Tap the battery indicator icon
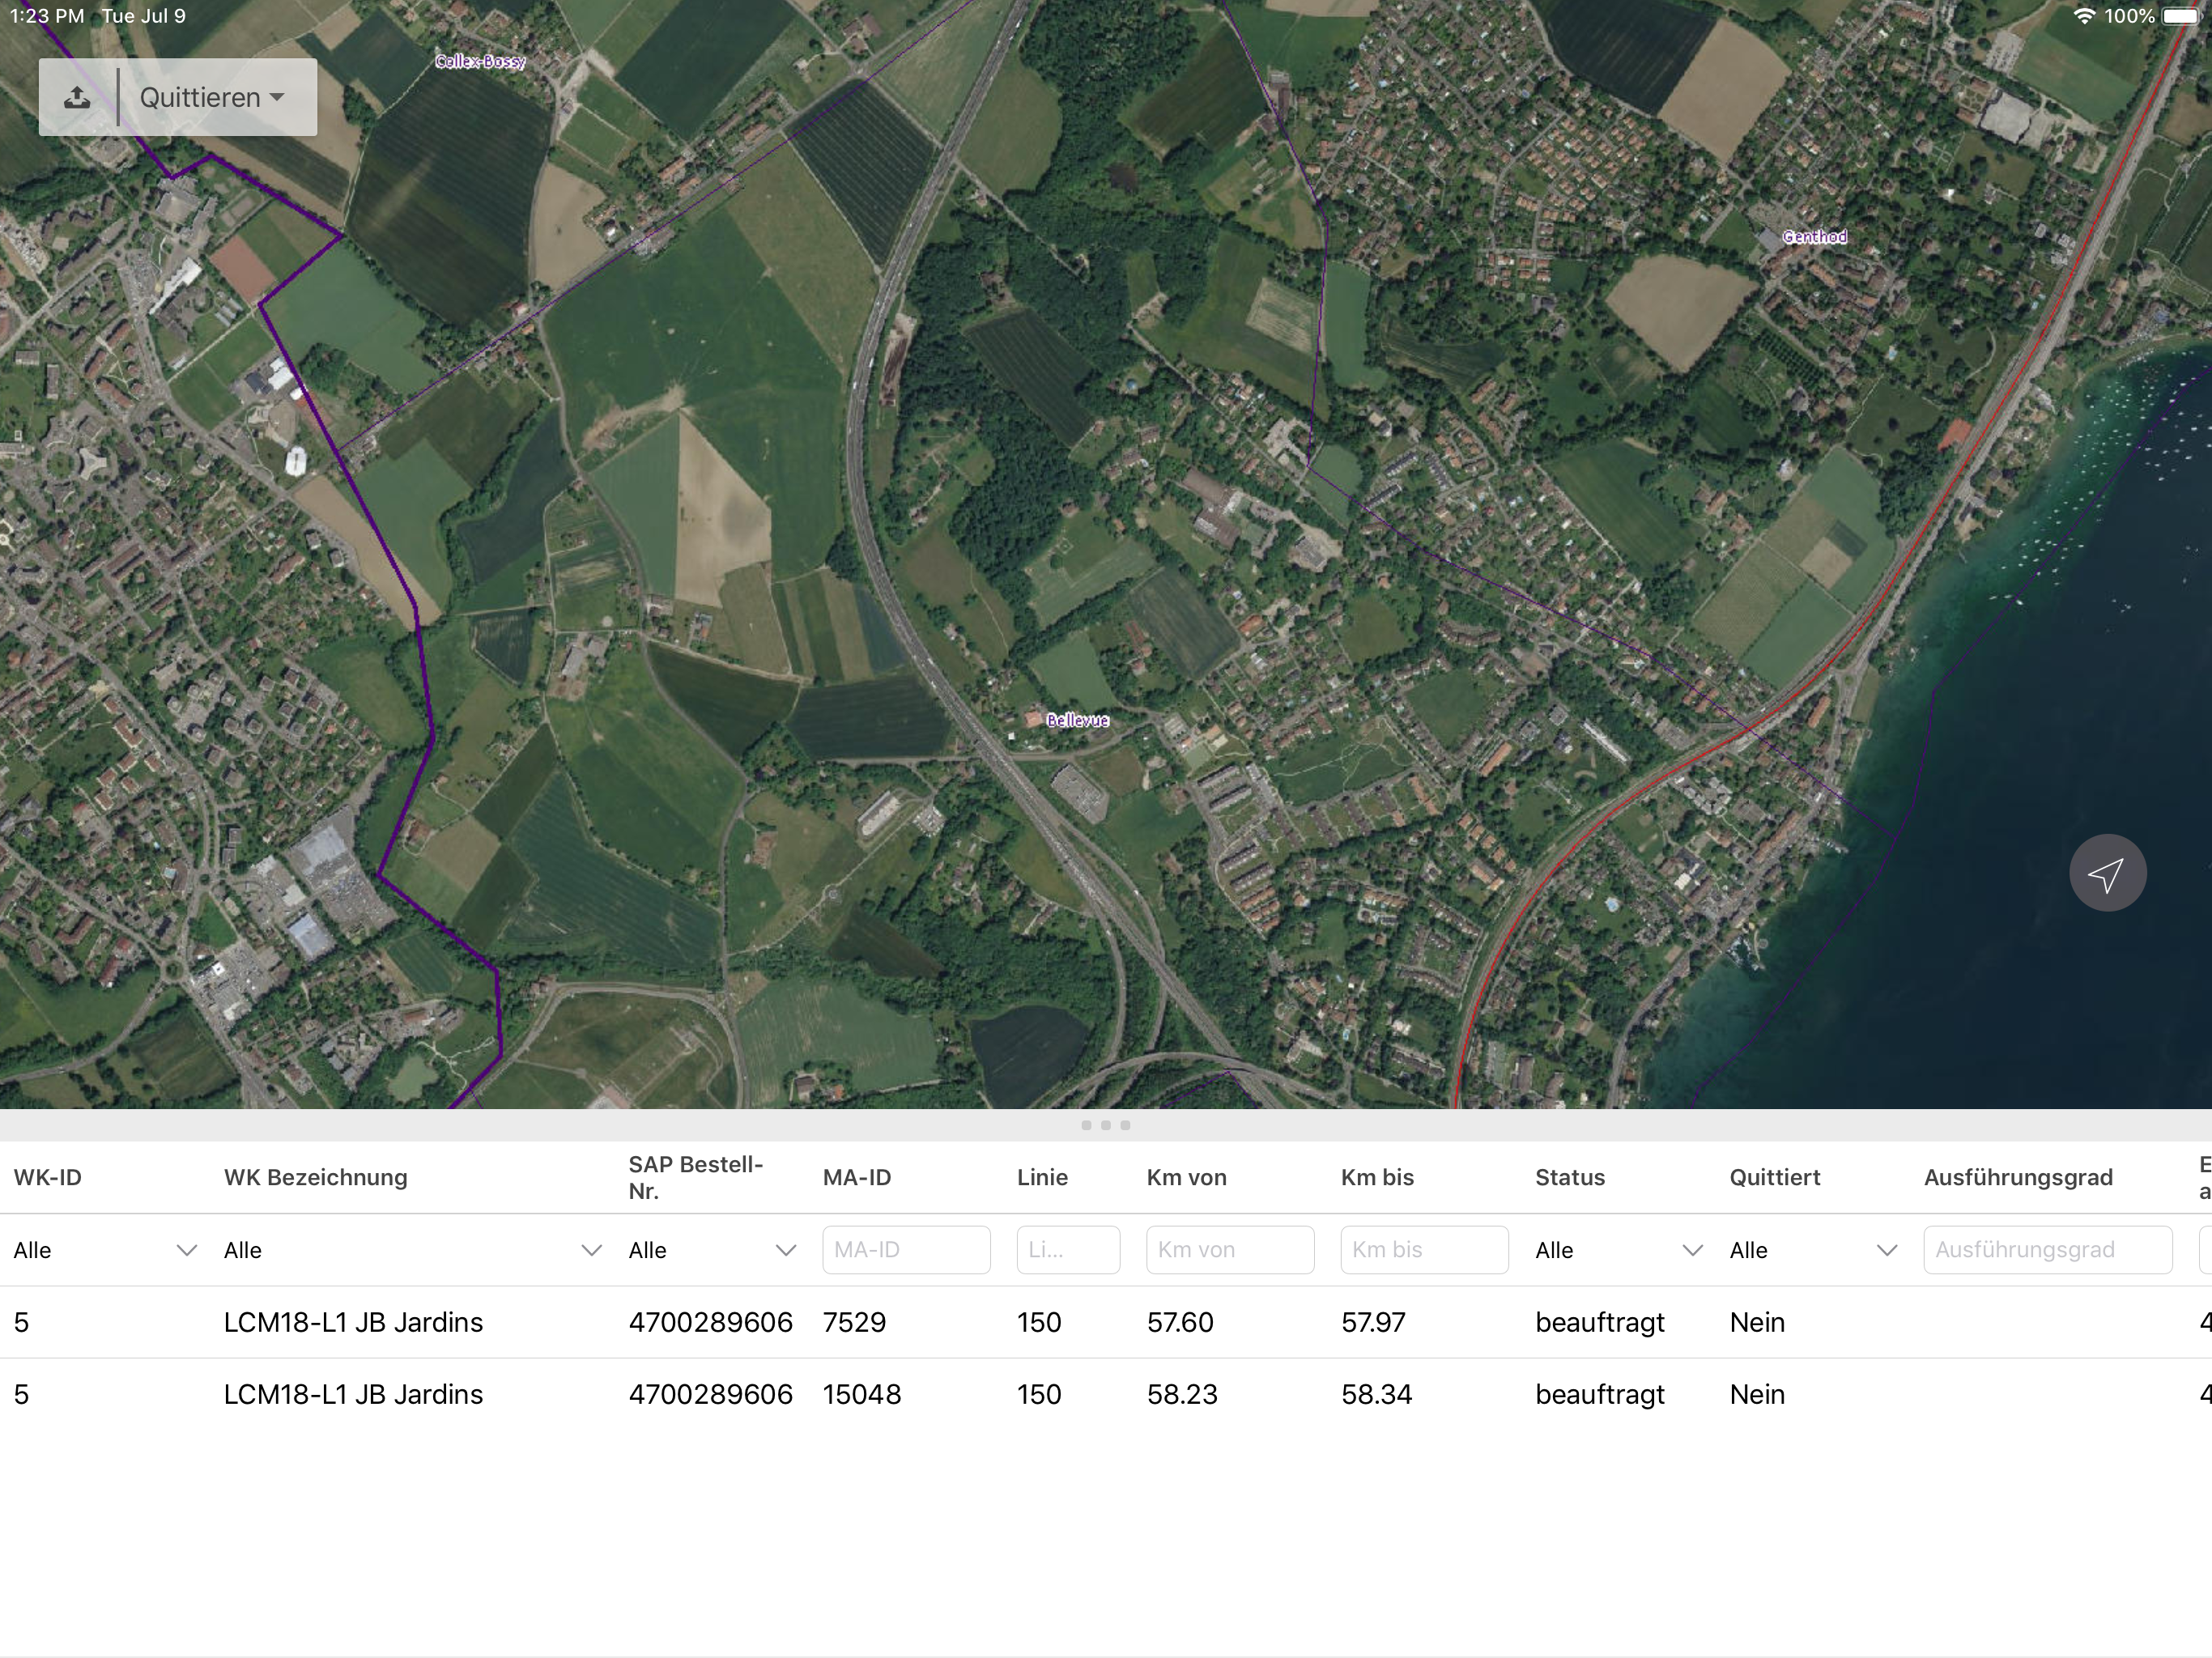 tap(2182, 16)
